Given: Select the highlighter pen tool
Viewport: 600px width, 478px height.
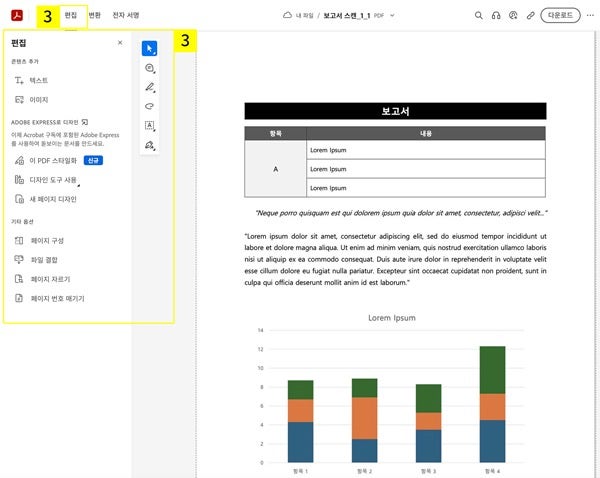Looking at the screenshot, I should tap(149, 87).
